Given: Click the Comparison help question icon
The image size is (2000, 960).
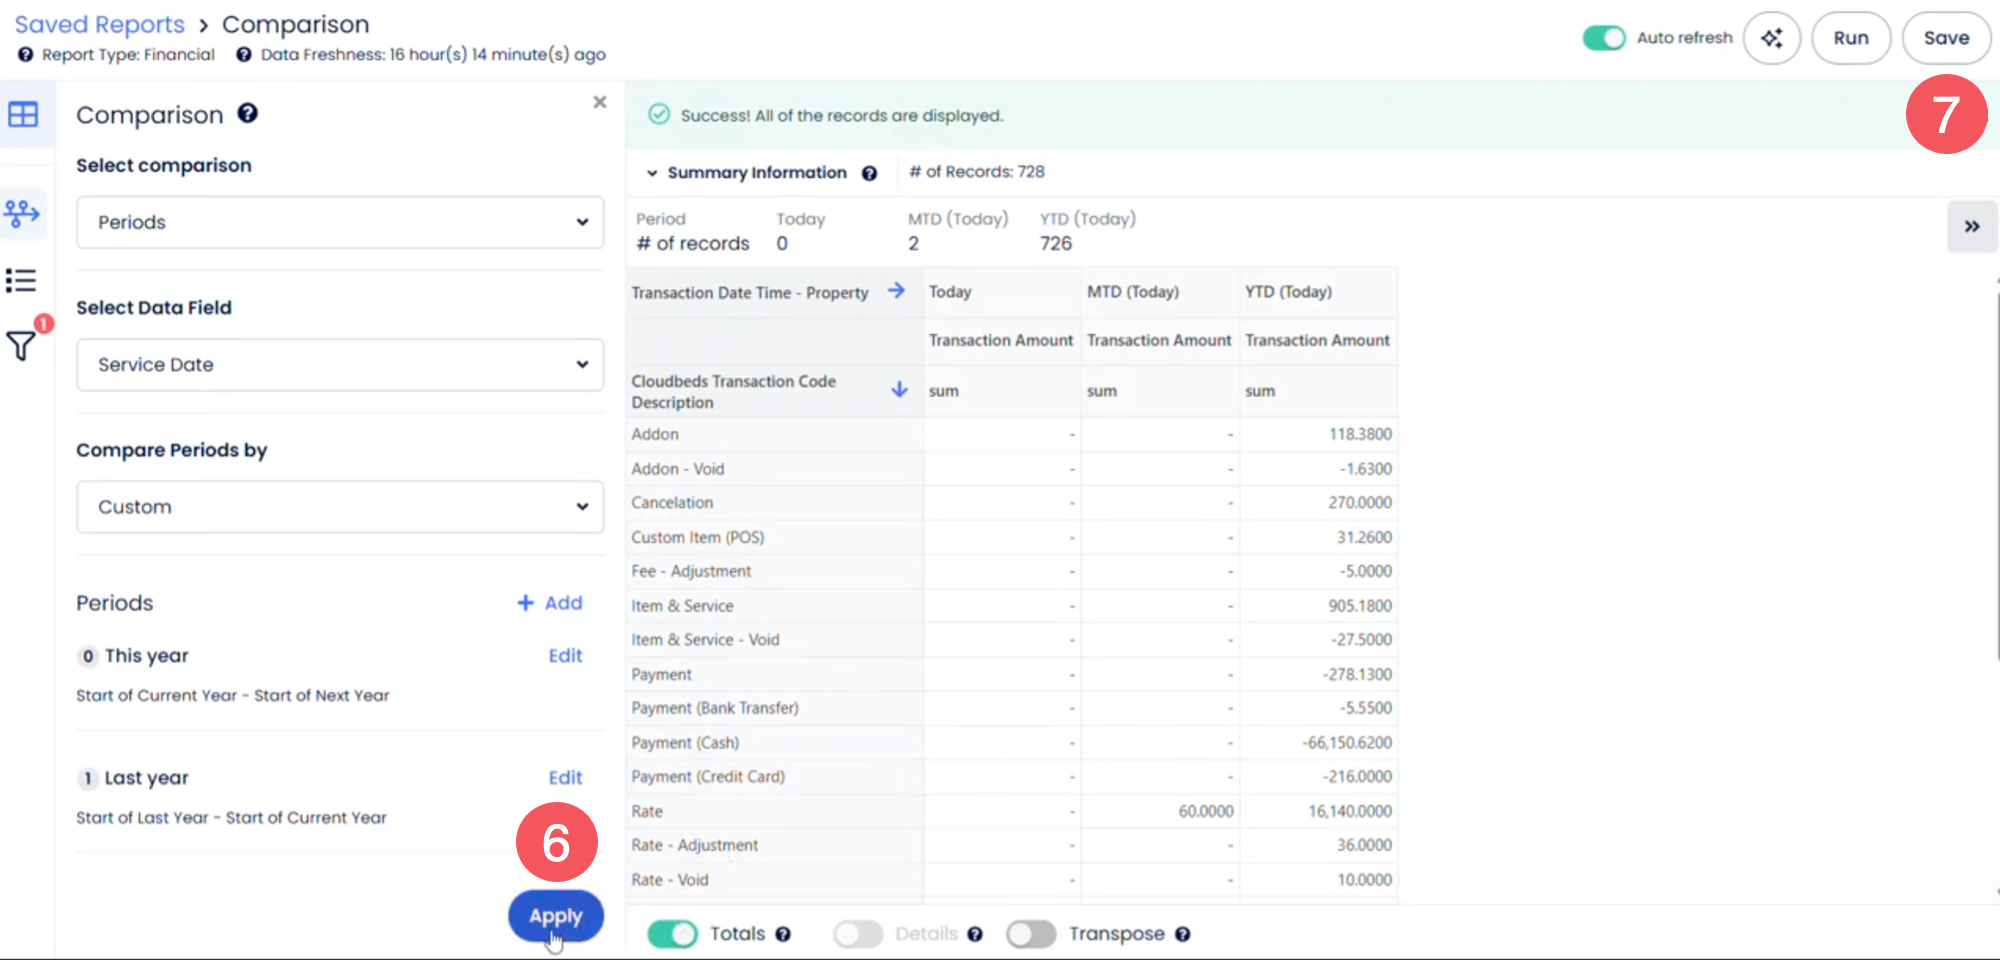Looking at the screenshot, I should click(247, 114).
